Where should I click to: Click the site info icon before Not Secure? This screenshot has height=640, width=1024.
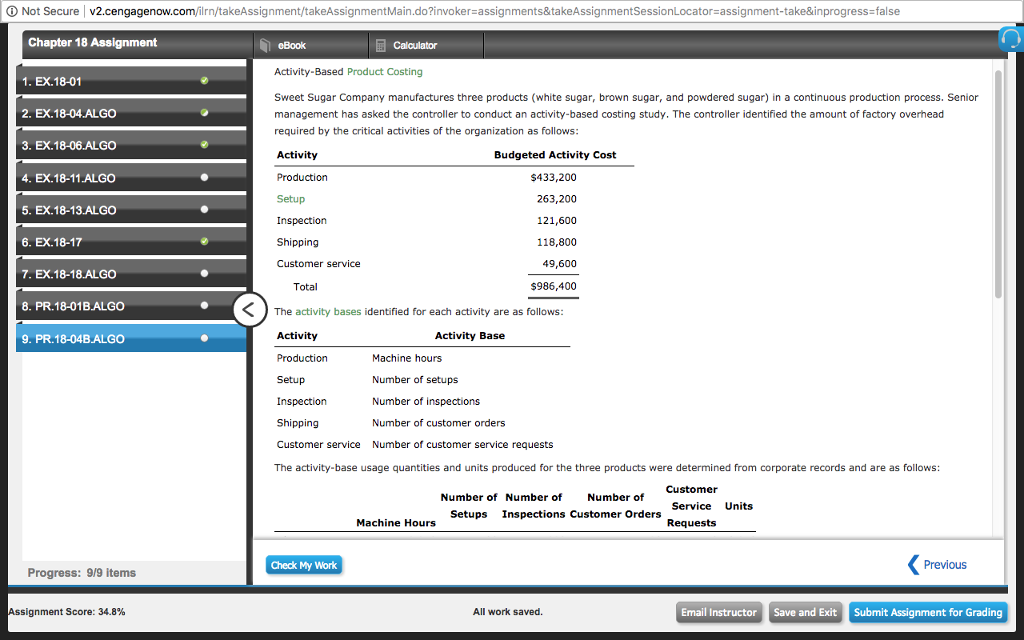click(12, 11)
